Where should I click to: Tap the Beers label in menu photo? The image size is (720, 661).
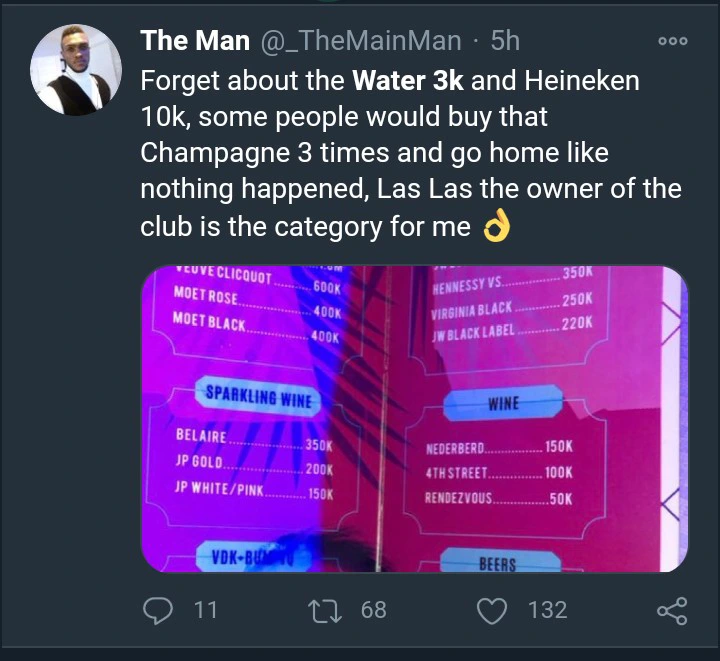click(500, 561)
